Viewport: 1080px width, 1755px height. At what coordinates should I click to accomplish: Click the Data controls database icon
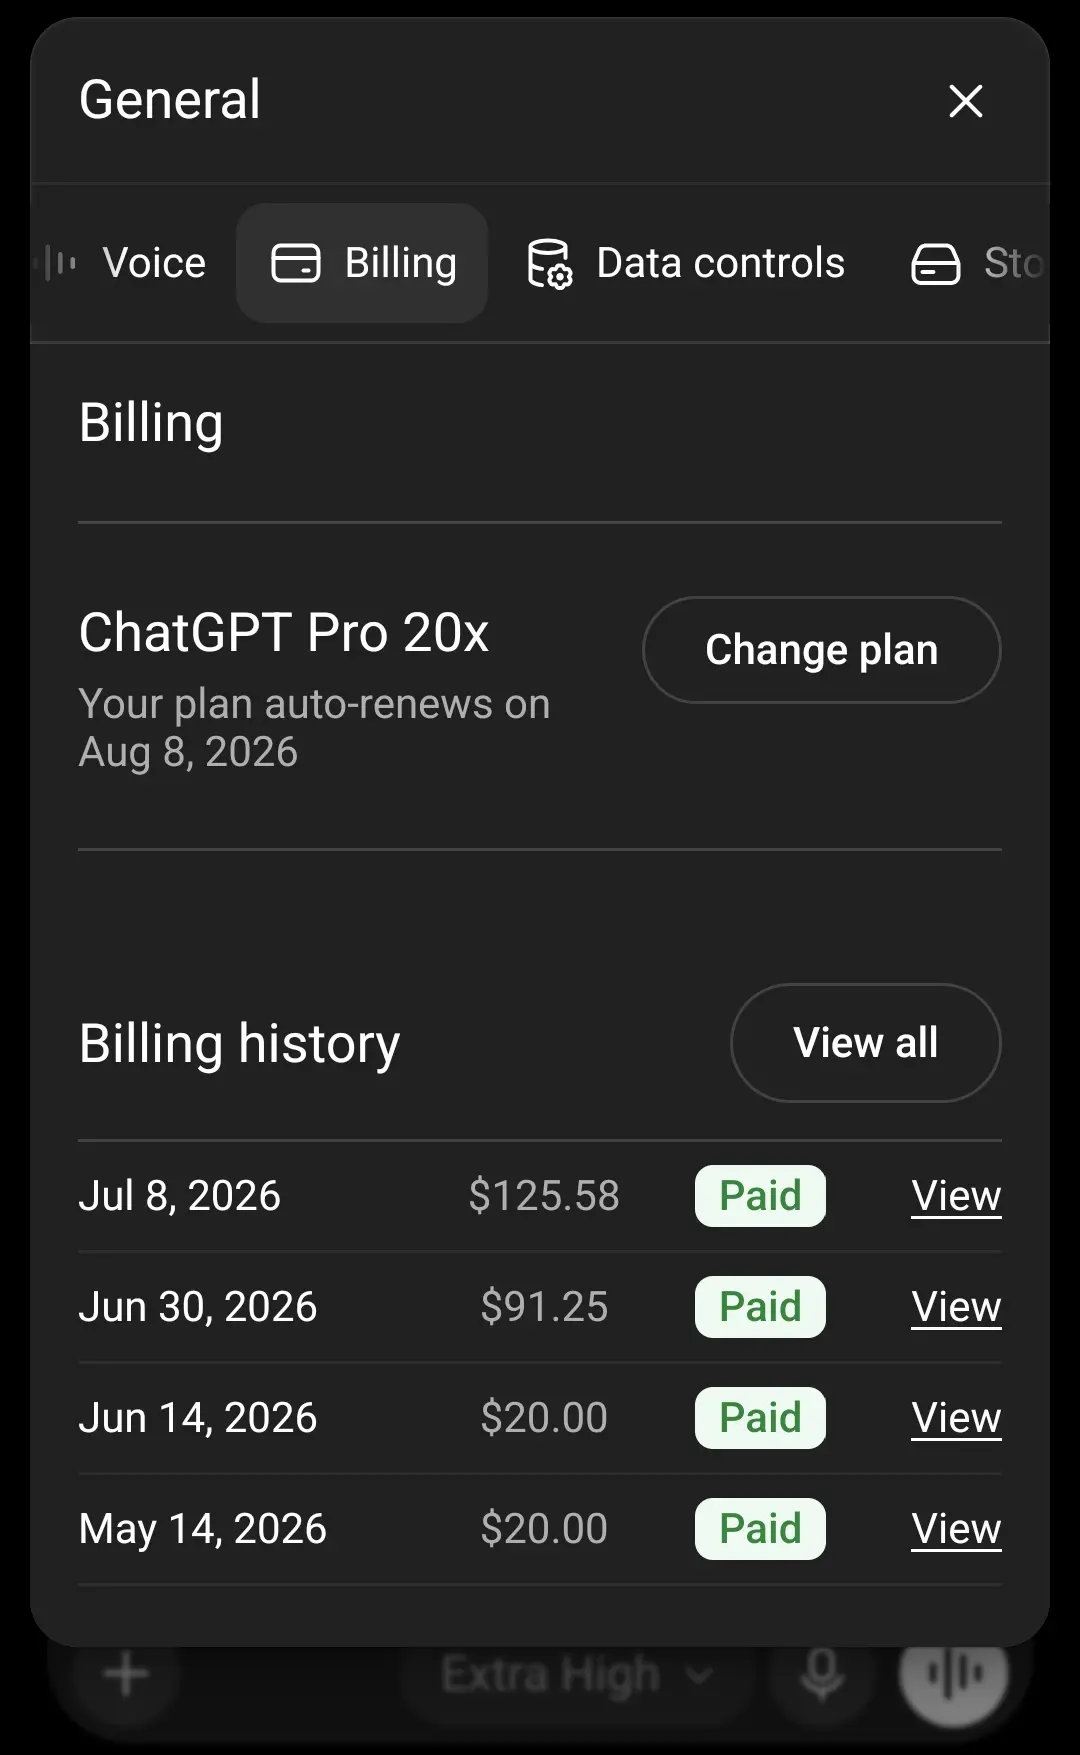(x=549, y=264)
